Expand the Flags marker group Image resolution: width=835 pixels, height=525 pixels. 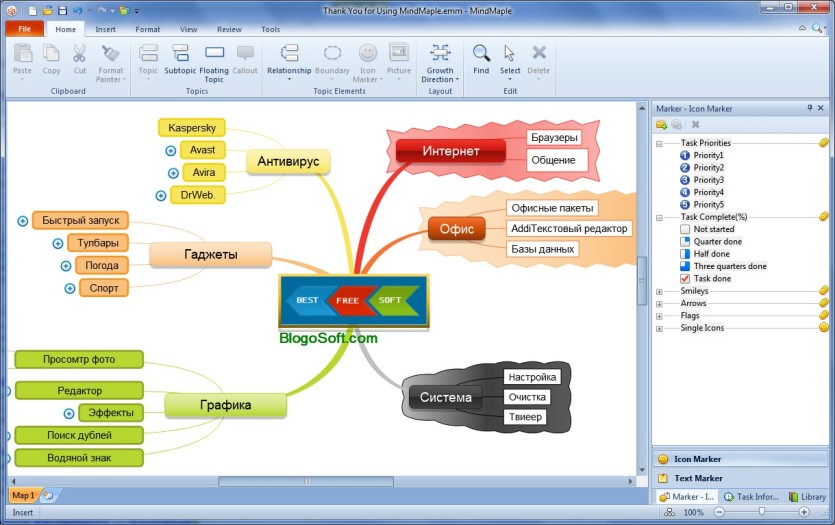coord(659,316)
